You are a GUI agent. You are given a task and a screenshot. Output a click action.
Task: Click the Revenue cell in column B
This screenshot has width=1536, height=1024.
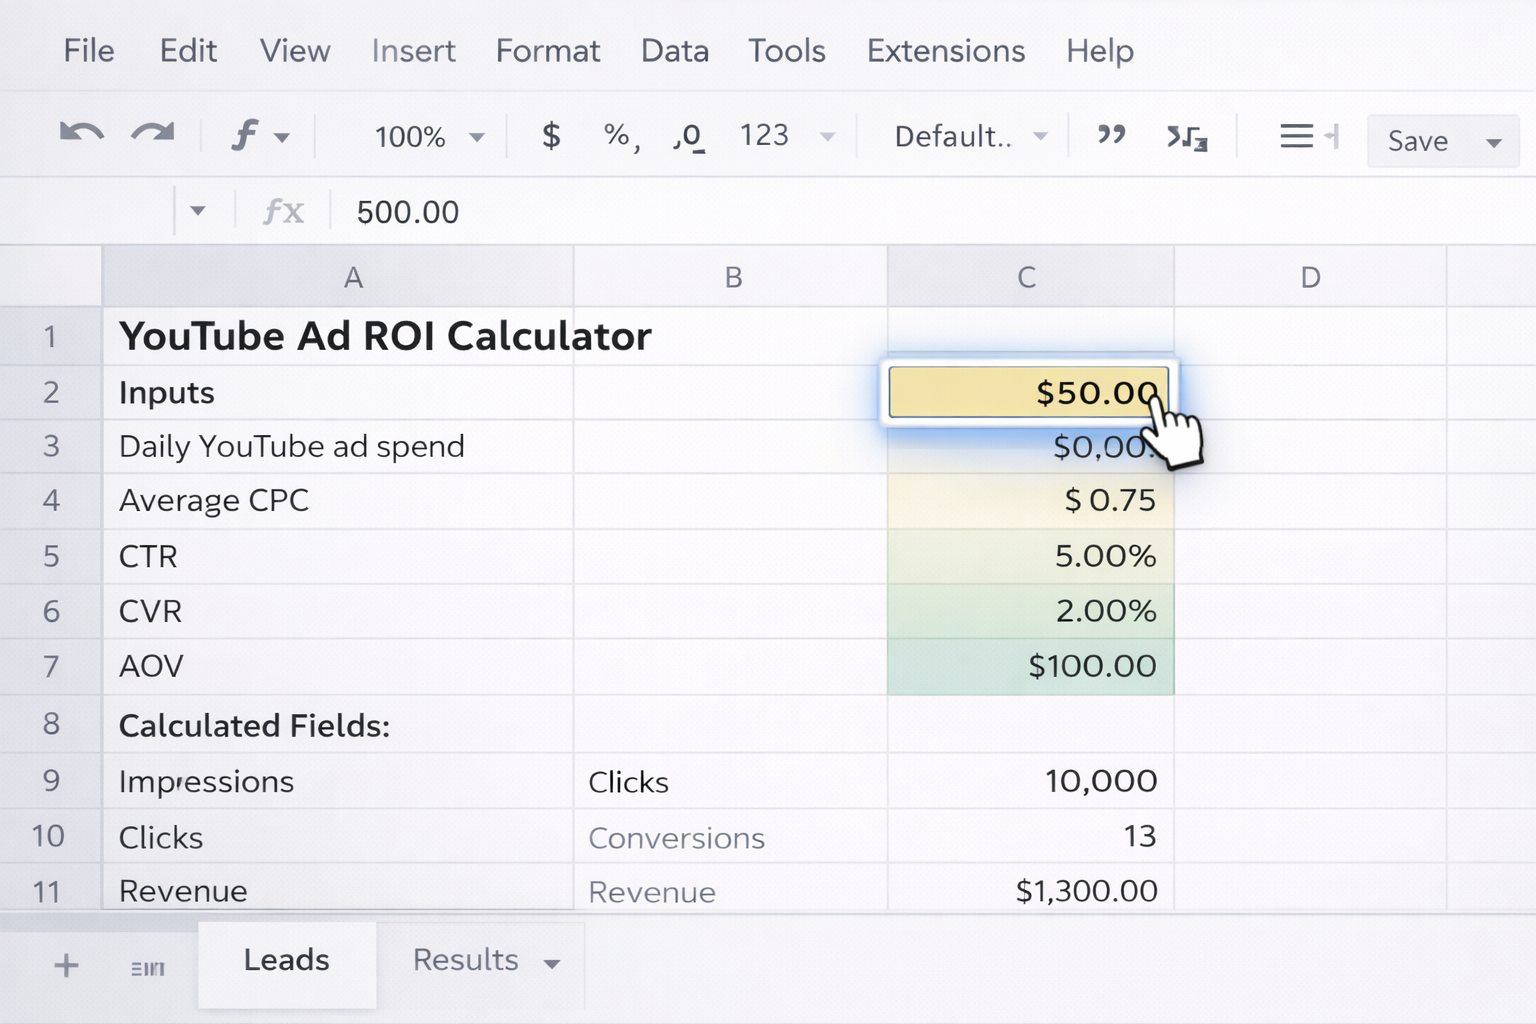(731, 889)
